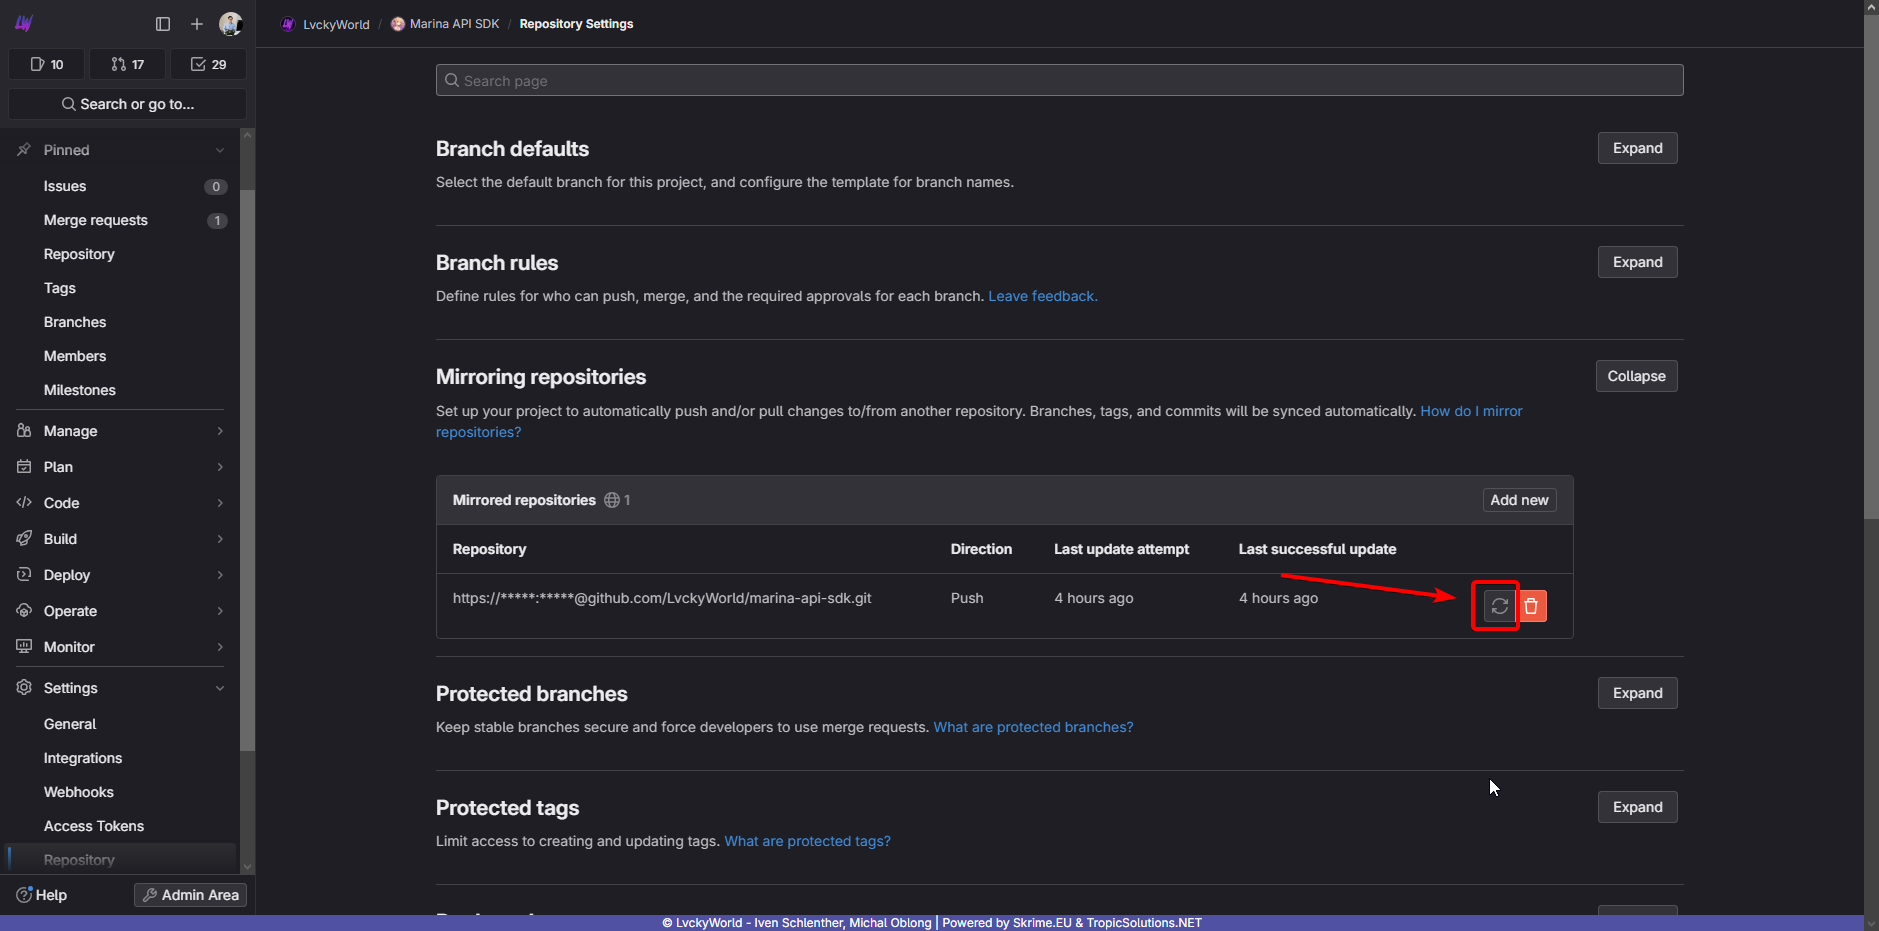The width and height of the screenshot is (1879, 931).
Task: Toggle the sidebar collapse icon
Action: point(163,24)
